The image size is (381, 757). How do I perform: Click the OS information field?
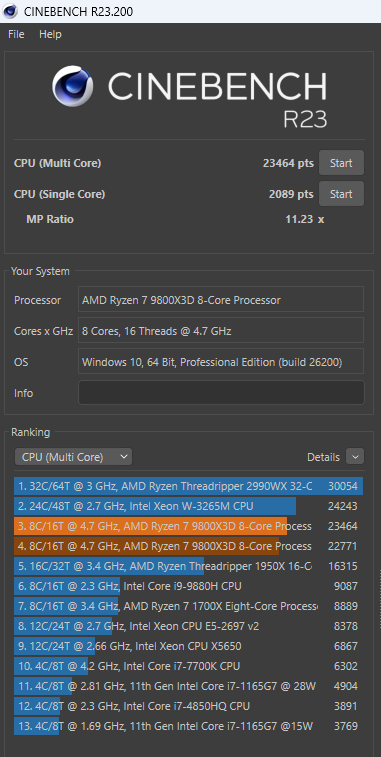(x=221, y=362)
